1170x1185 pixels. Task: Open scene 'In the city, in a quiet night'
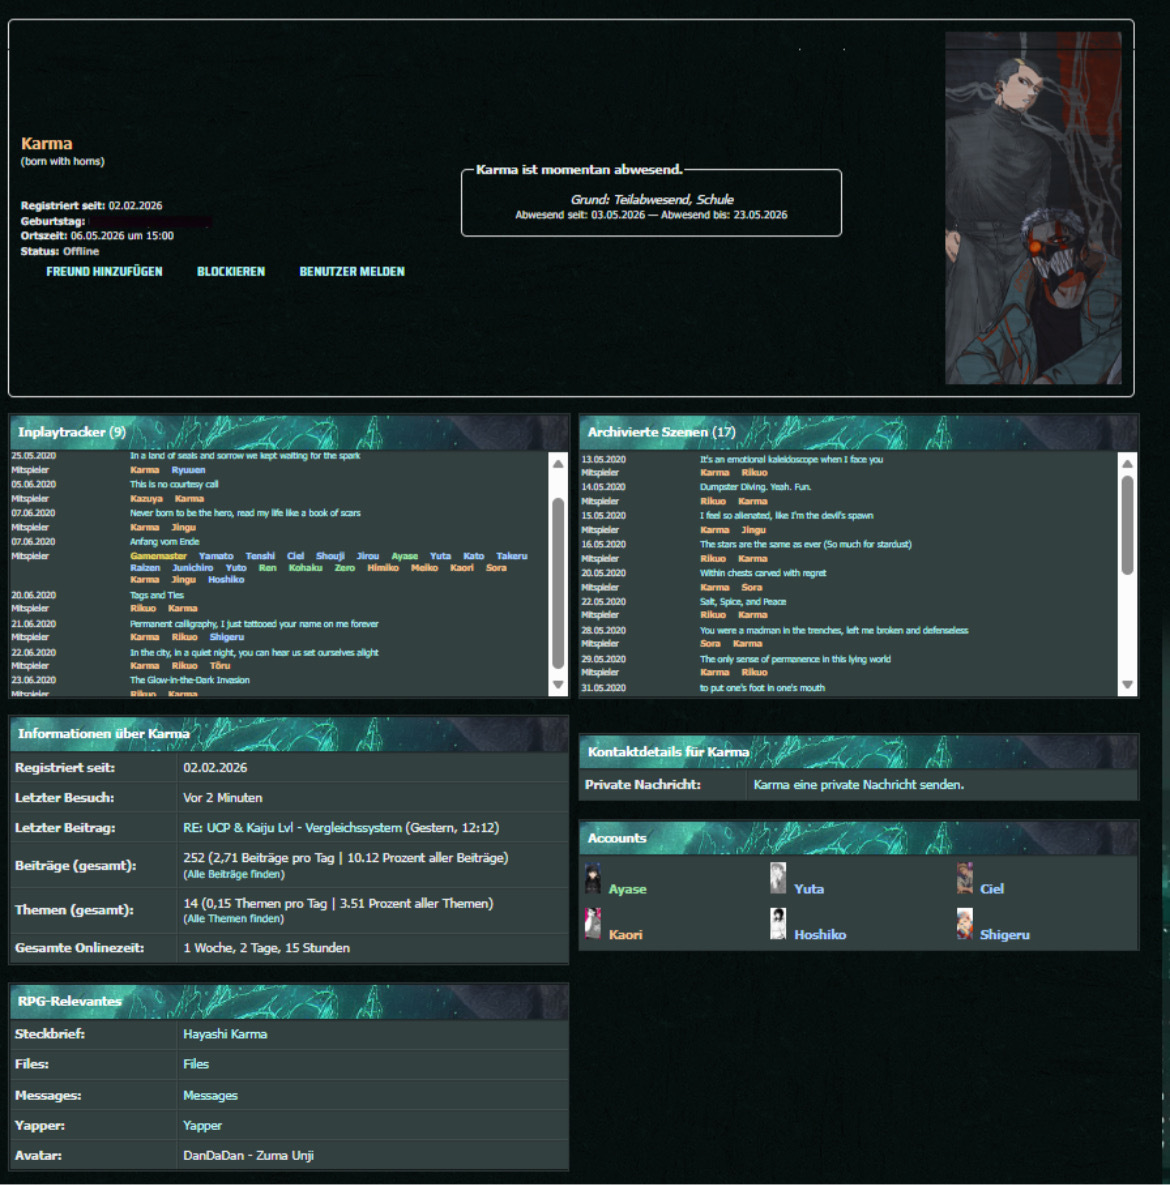(254, 653)
